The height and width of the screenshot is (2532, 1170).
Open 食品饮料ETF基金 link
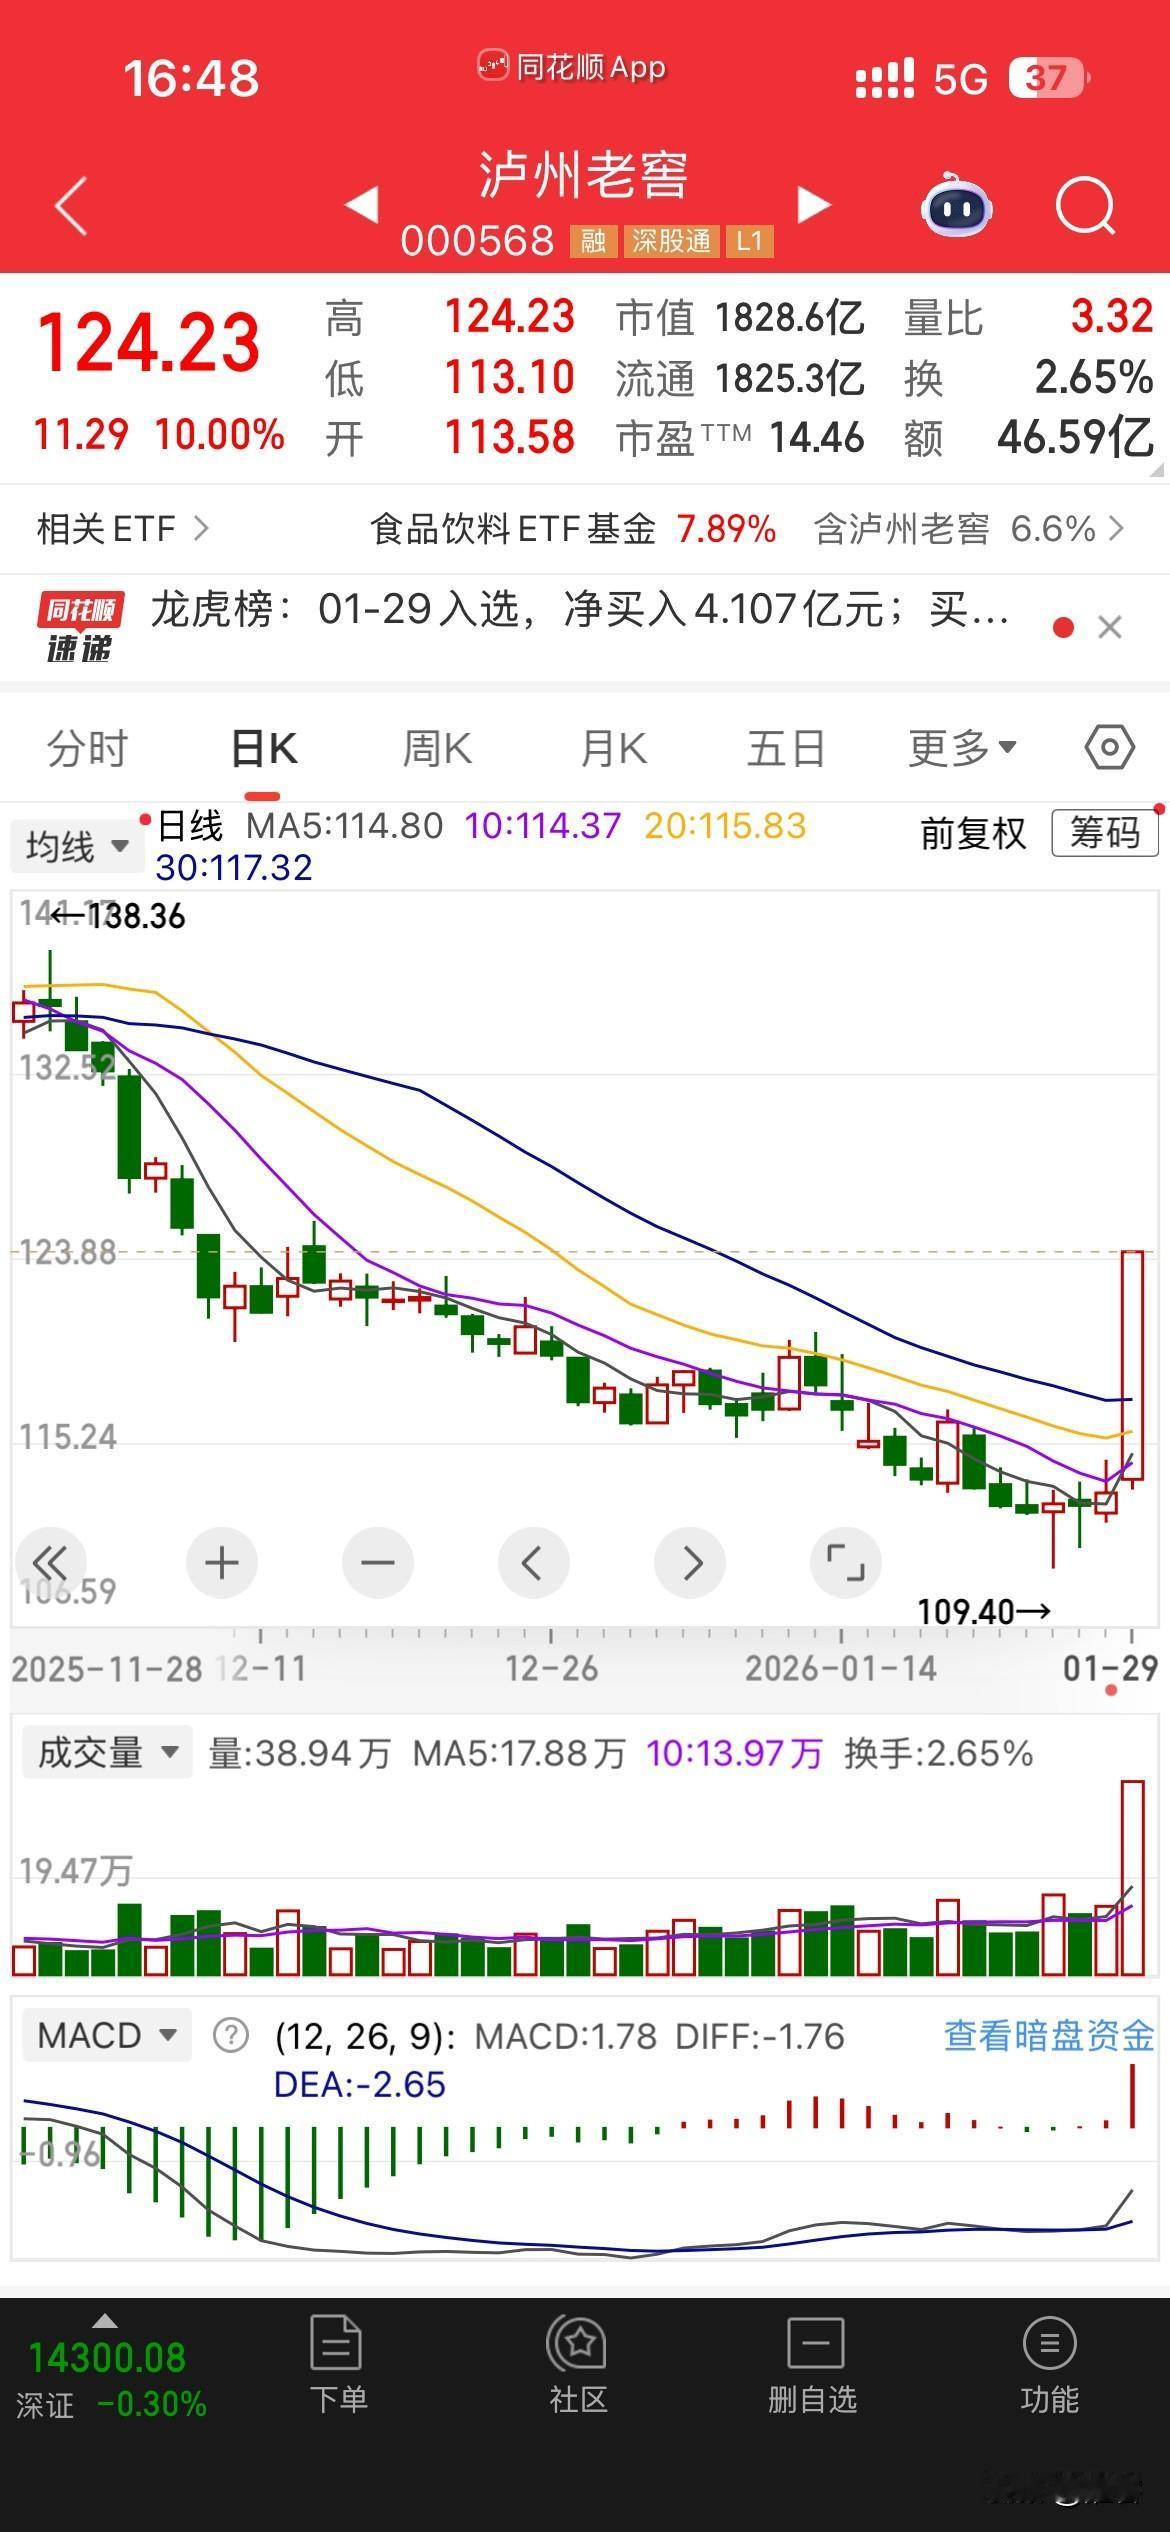573,528
